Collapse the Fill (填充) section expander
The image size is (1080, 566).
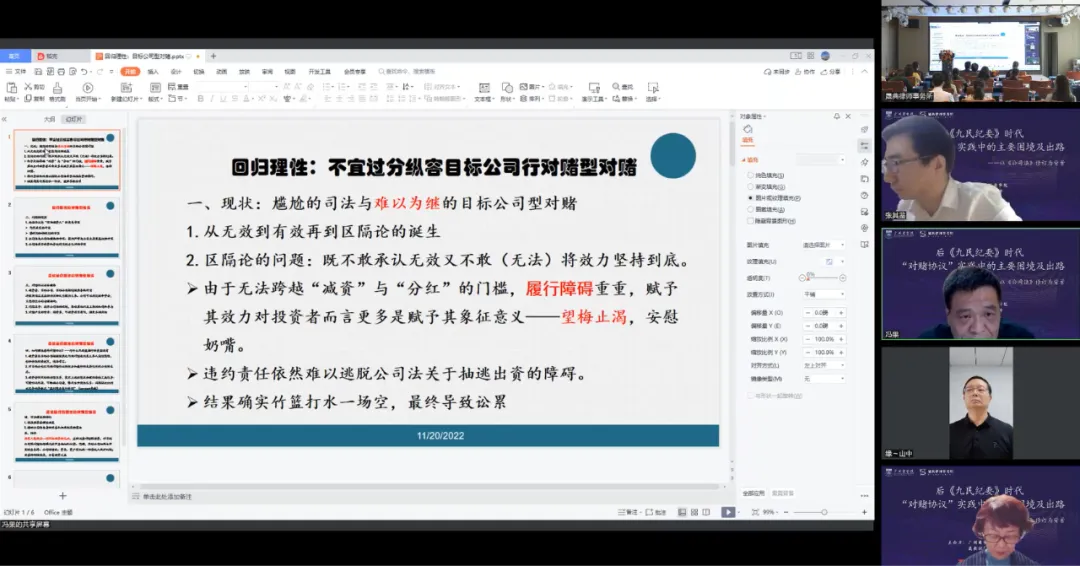743,160
